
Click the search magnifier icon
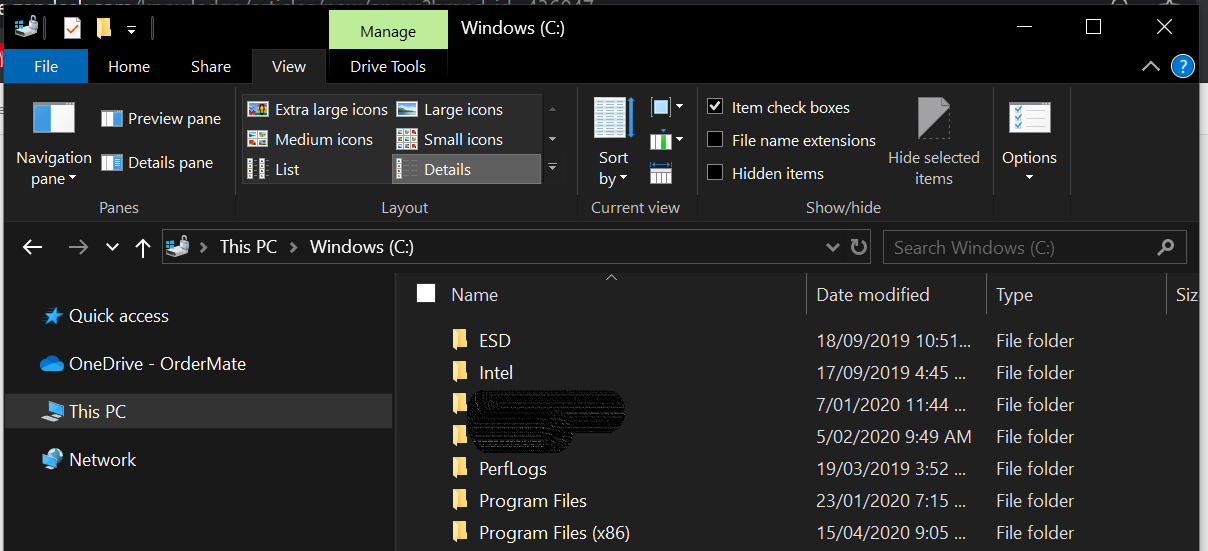click(x=1165, y=247)
